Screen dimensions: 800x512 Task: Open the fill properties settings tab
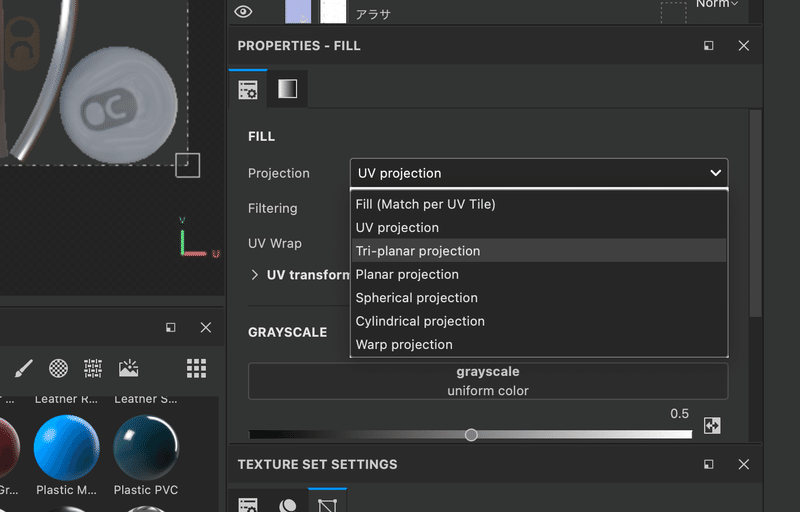(x=248, y=90)
